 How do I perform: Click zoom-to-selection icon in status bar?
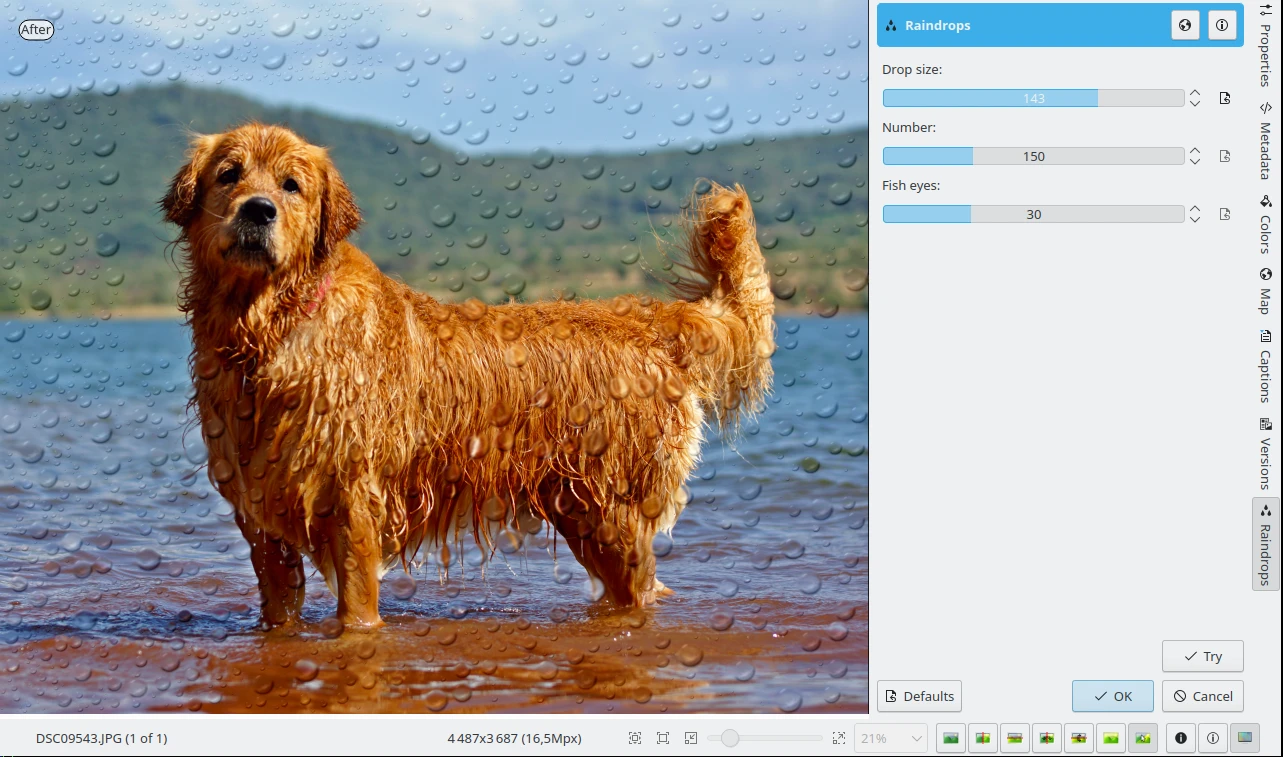(691, 738)
